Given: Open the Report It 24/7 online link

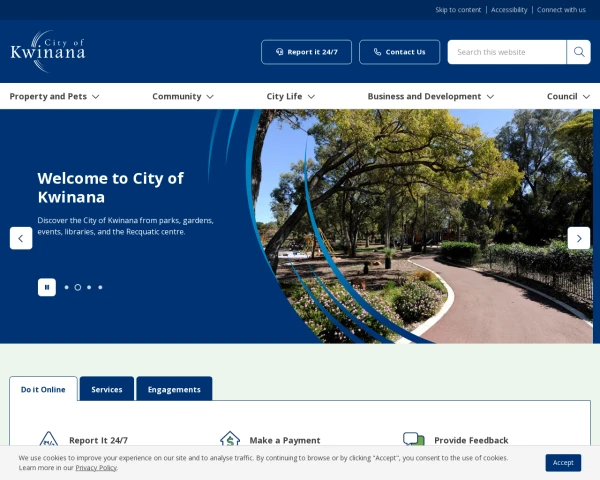Looking at the screenshot, I should [98, 440].
